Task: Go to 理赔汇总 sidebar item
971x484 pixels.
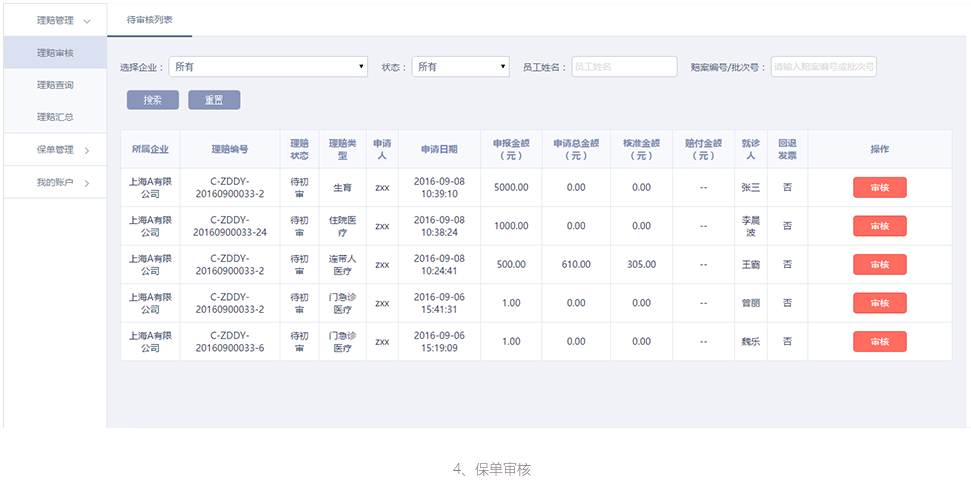Action: click(55, 117)
